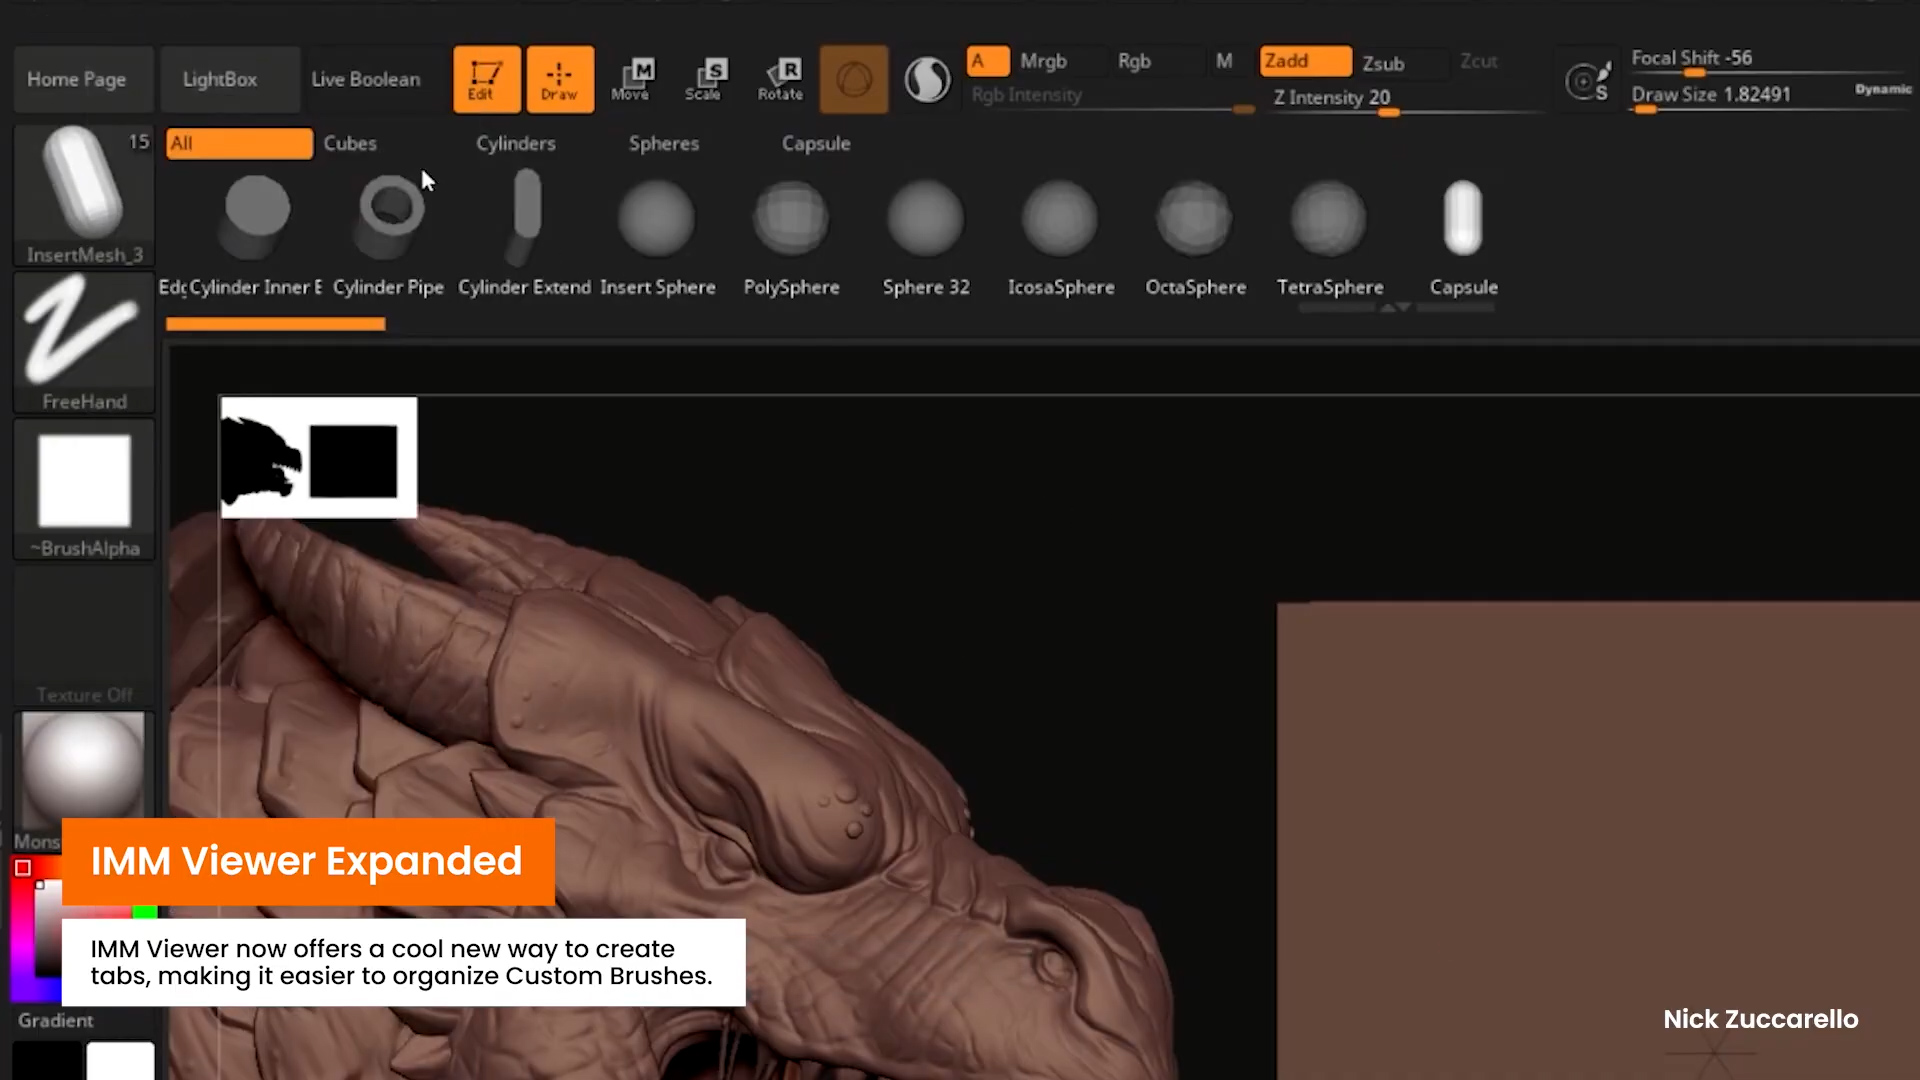Screen dimensions: 1920x1080
Task: Pick the OctaSphere insert mesh
Action: pos(1195,218)
